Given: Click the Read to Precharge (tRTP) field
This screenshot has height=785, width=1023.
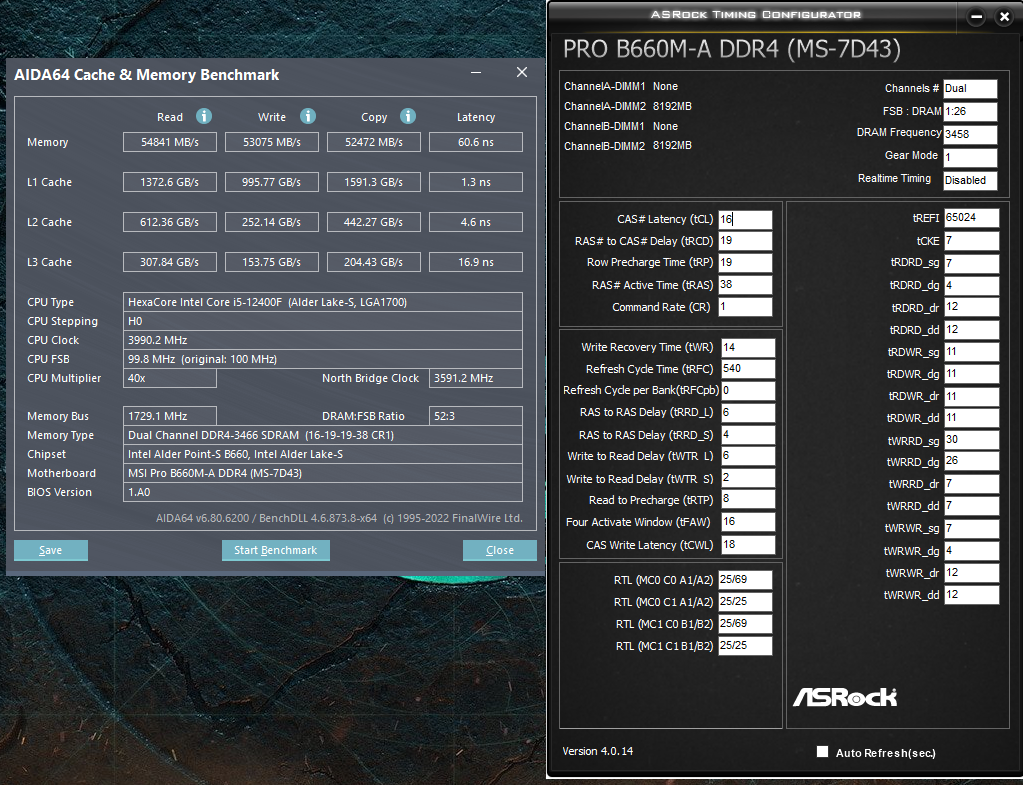Looking at the screenshot, I should tap(748, 499).
